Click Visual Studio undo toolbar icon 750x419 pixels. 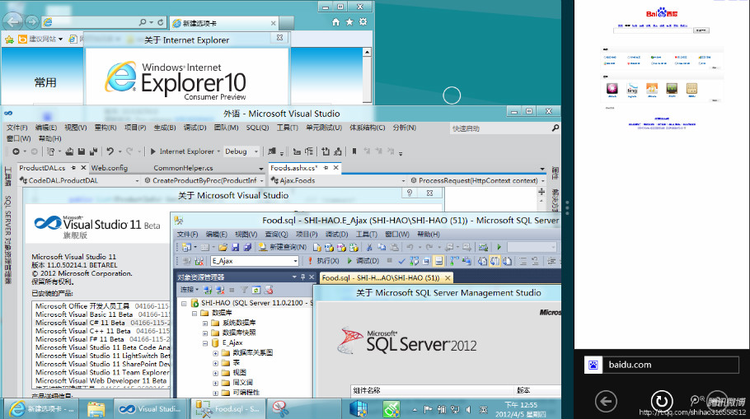click(x=110, y=151)
